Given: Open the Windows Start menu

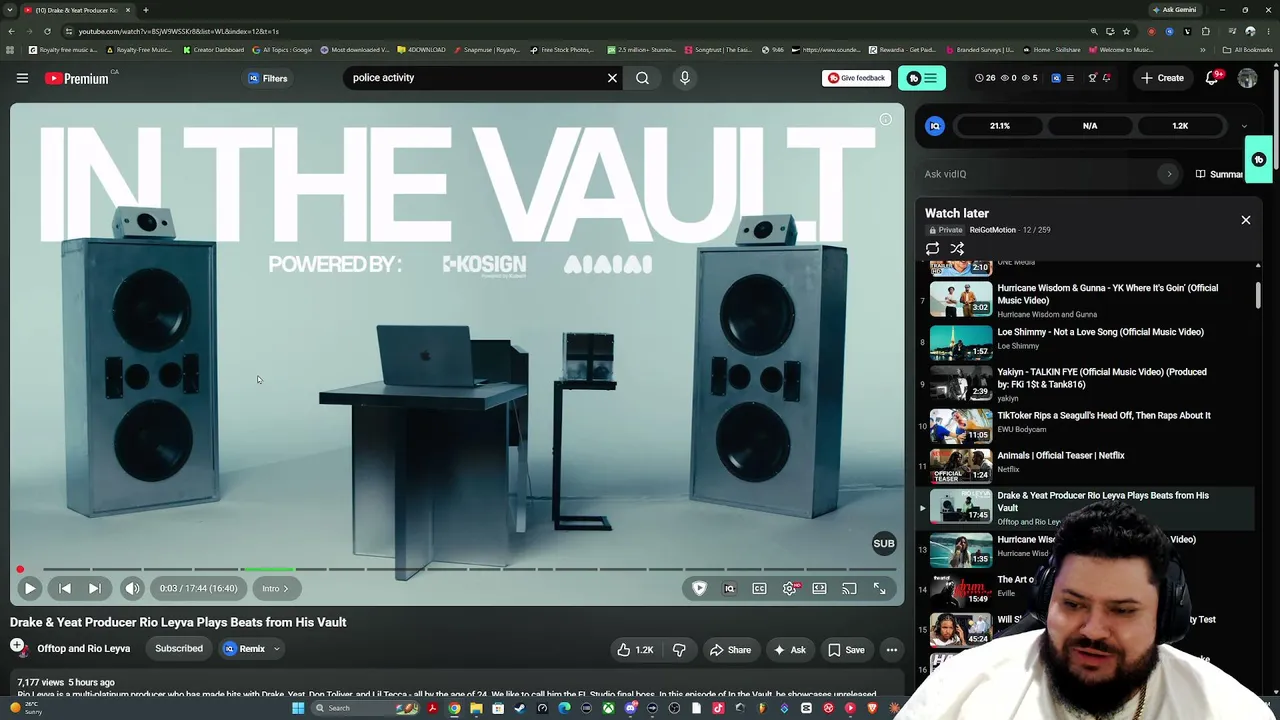Looking at the screenshot, I should point(297,708).
